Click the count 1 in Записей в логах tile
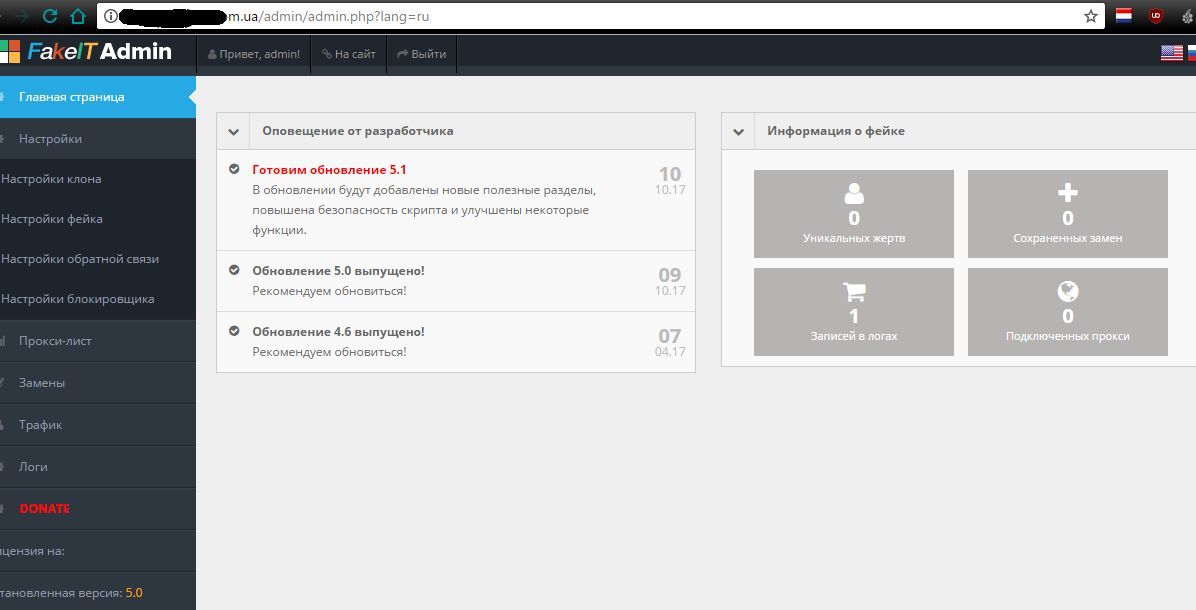This screenshot has height=610, width=1196. (854, 316)
